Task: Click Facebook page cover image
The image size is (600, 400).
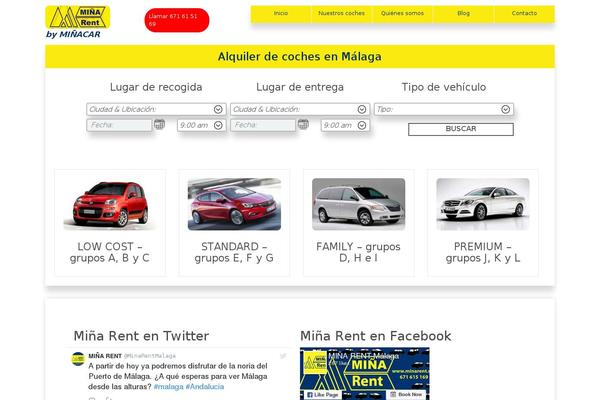Action: click(x=365, y=374)
